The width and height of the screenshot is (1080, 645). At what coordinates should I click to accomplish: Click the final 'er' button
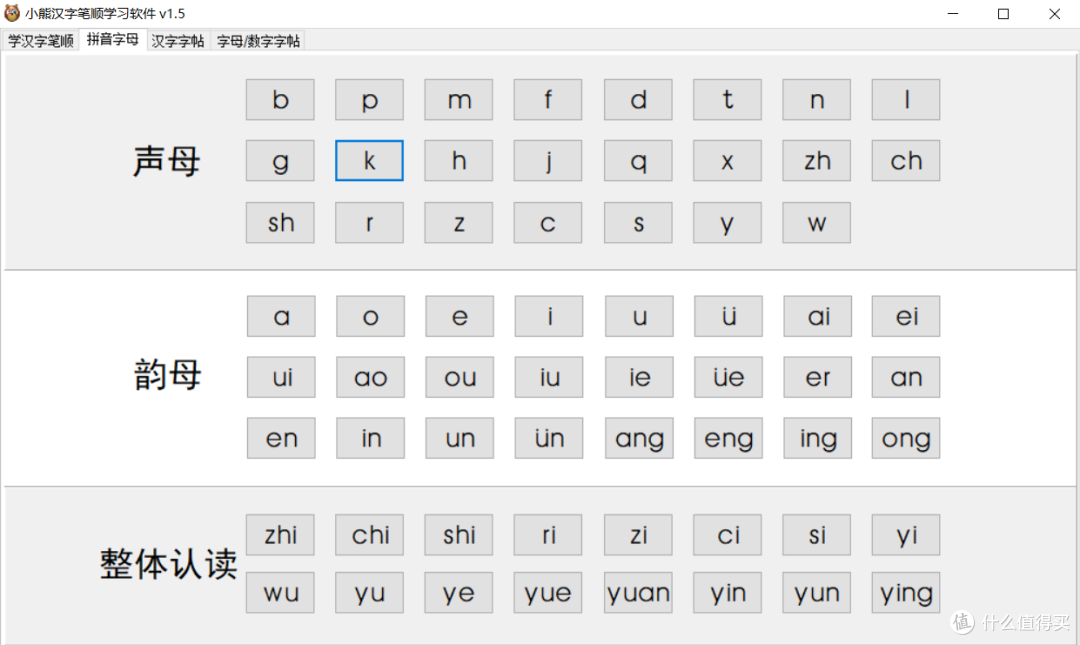point(818,377)
